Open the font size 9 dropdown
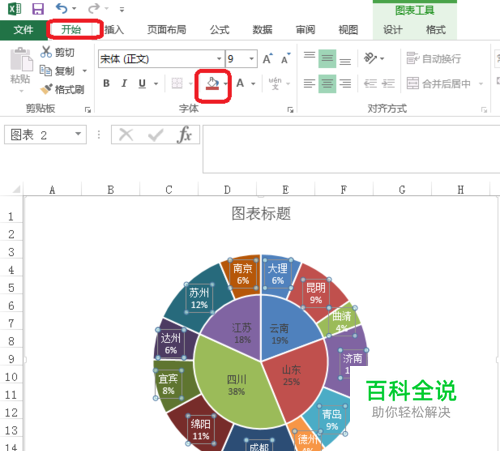500x451 pixels. point(252,59)
